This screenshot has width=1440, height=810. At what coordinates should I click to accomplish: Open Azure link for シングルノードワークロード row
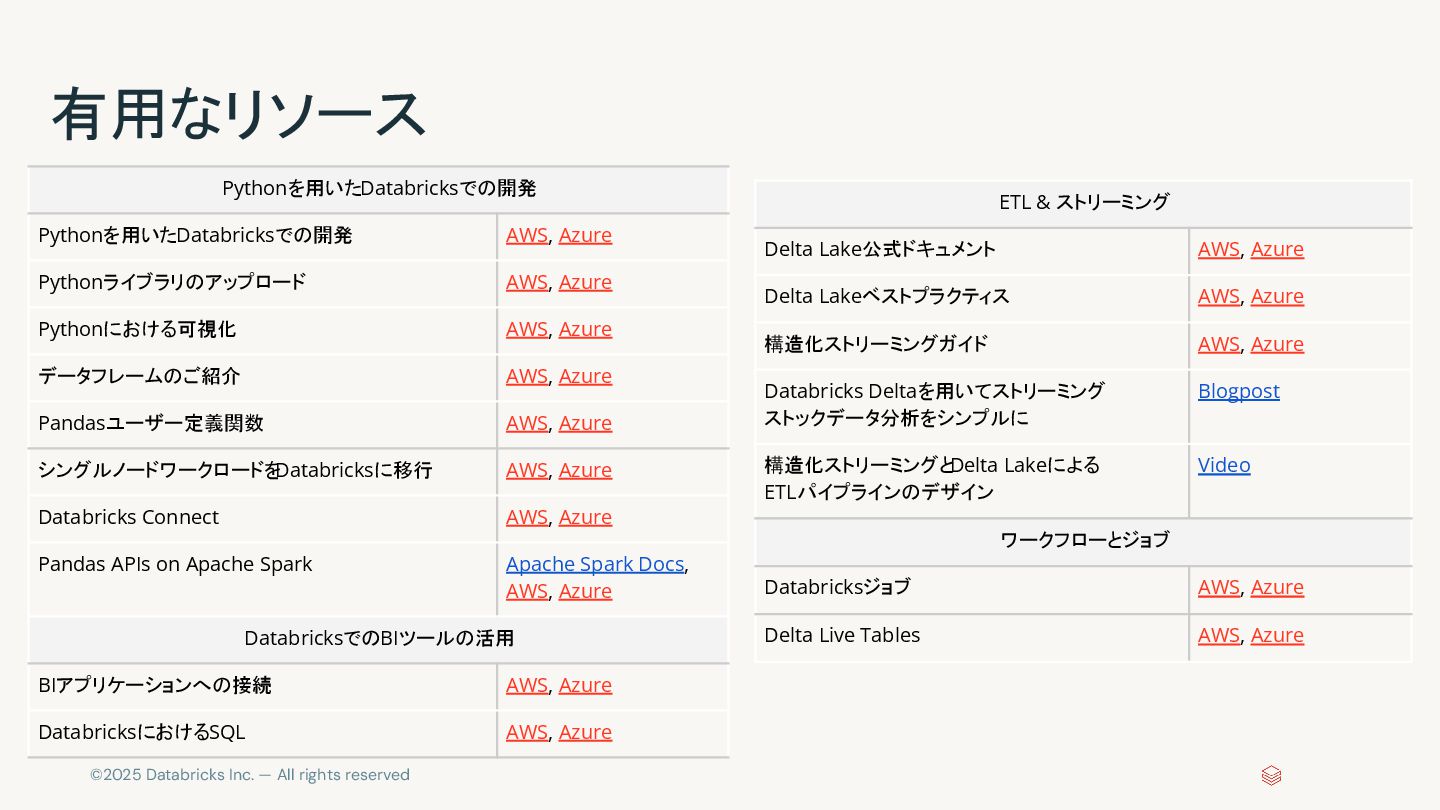(585, 470)
